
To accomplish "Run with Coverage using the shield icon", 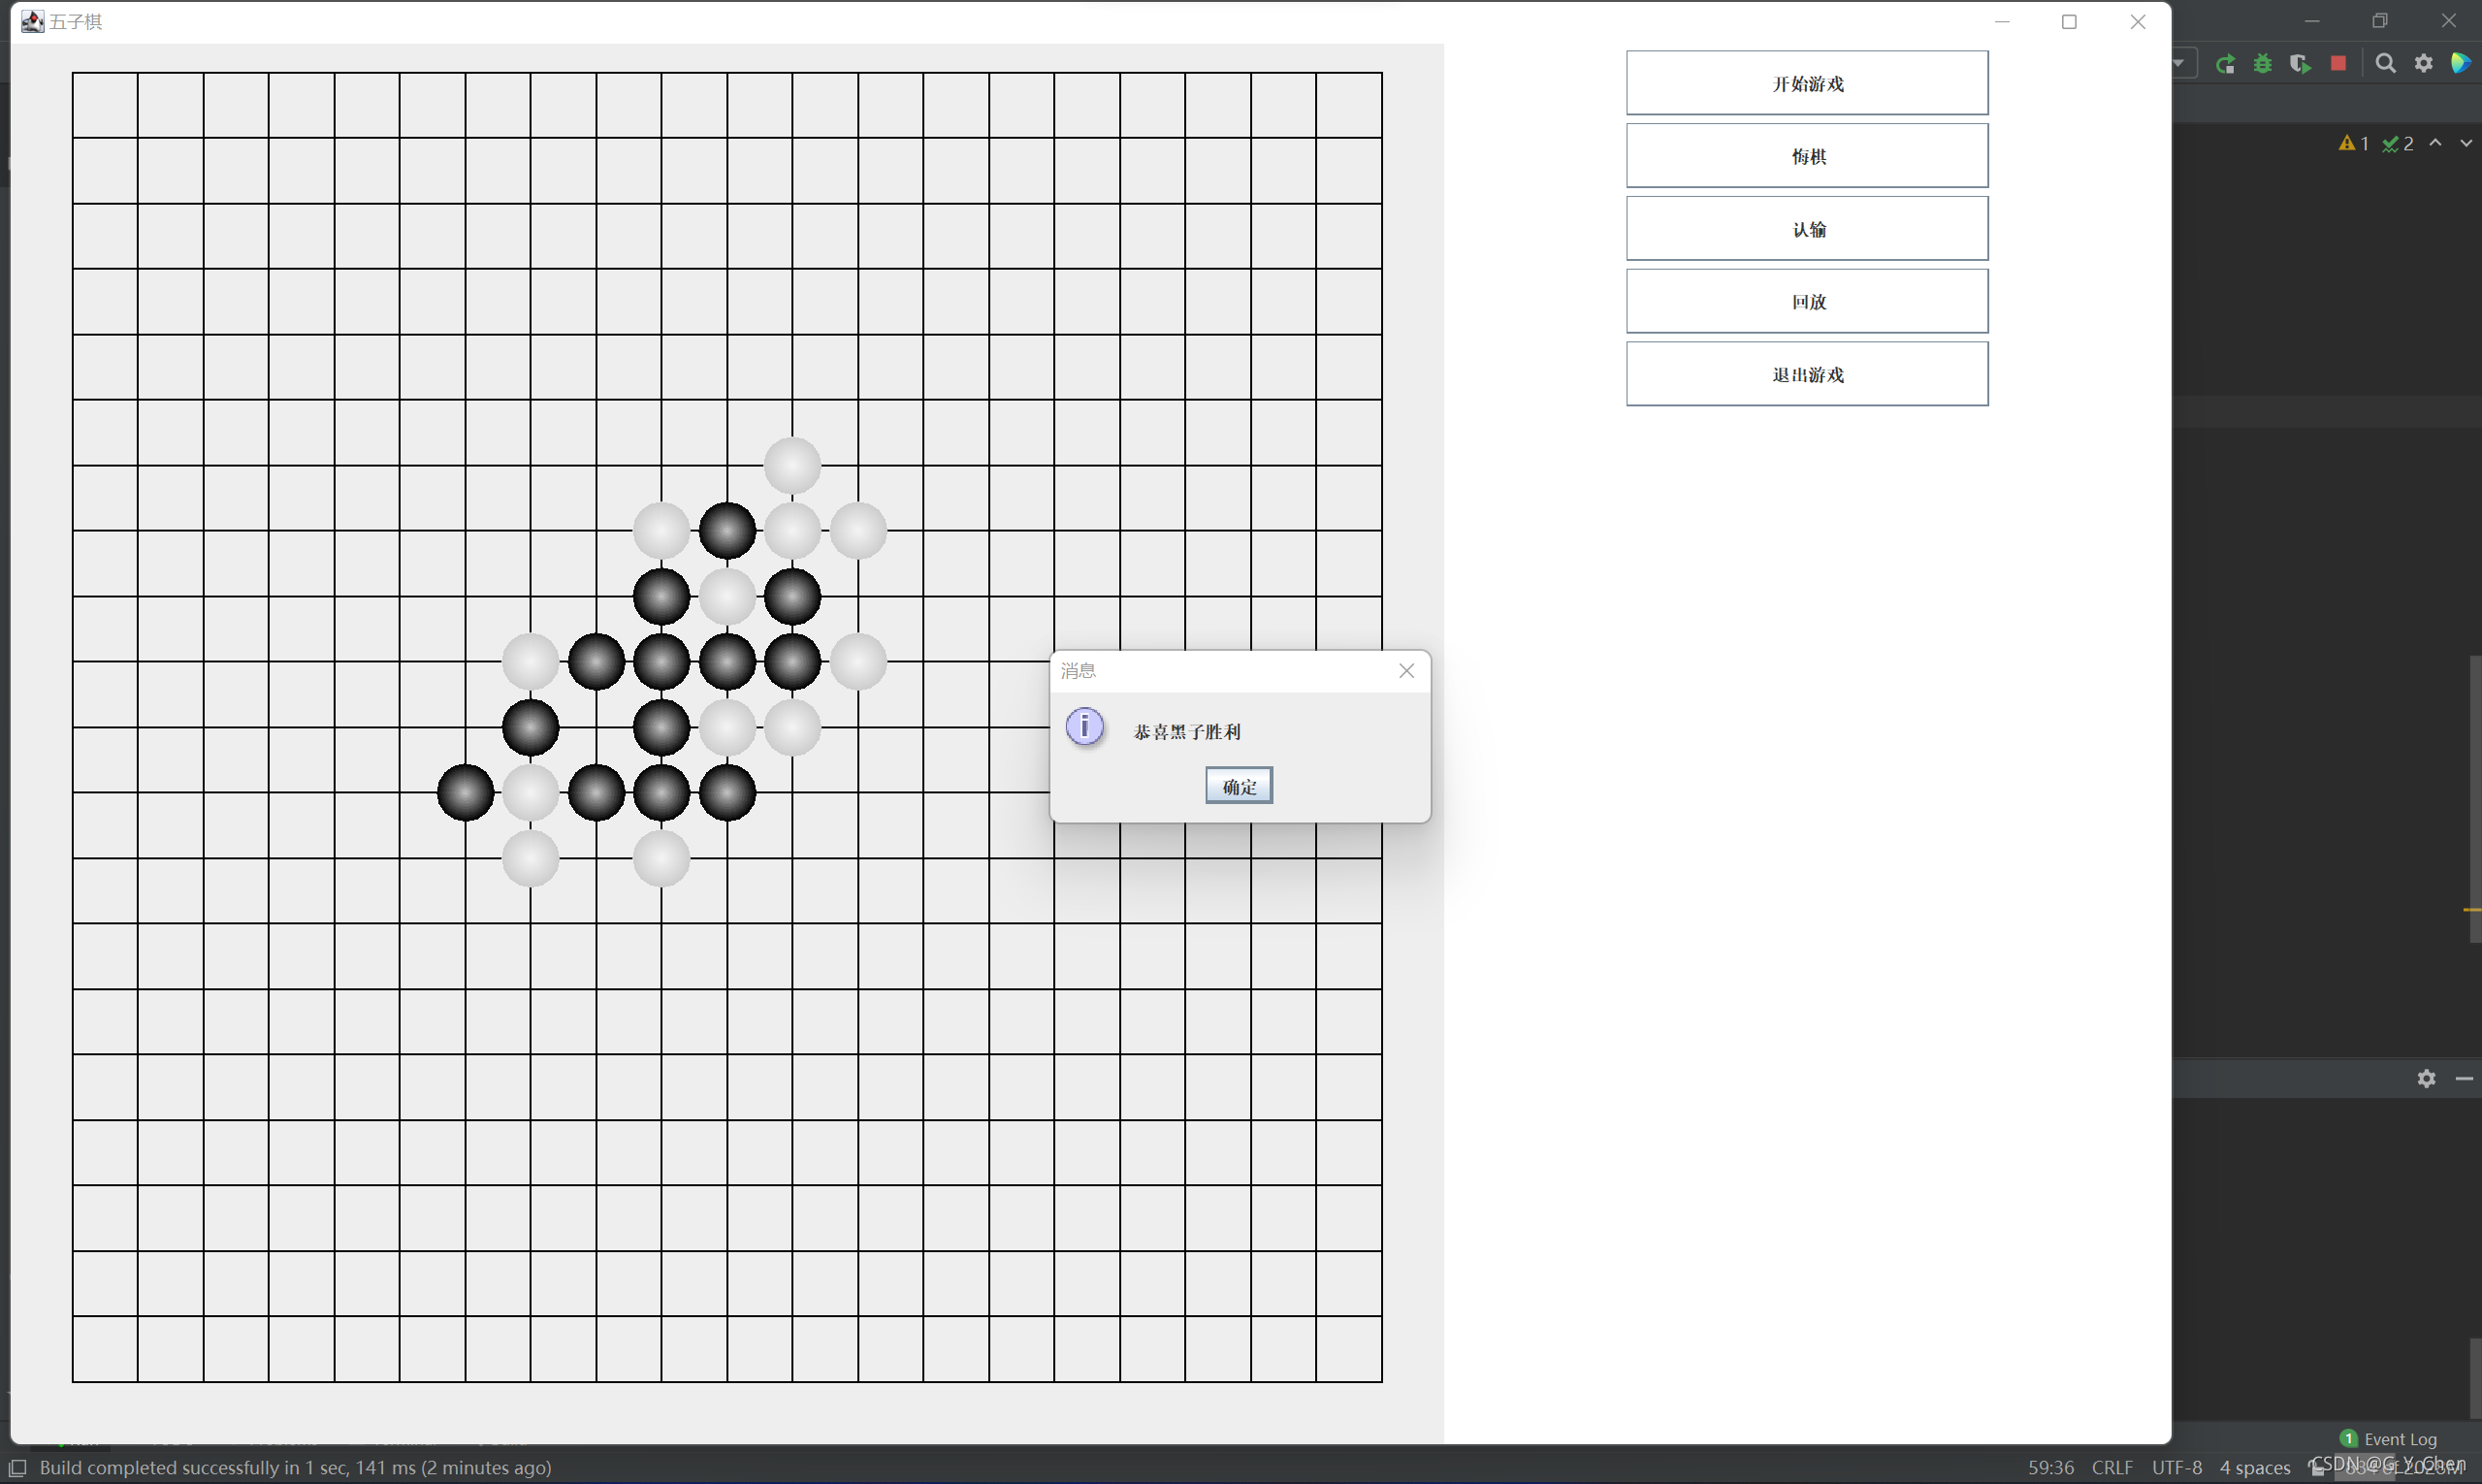I will (2300, 64).
